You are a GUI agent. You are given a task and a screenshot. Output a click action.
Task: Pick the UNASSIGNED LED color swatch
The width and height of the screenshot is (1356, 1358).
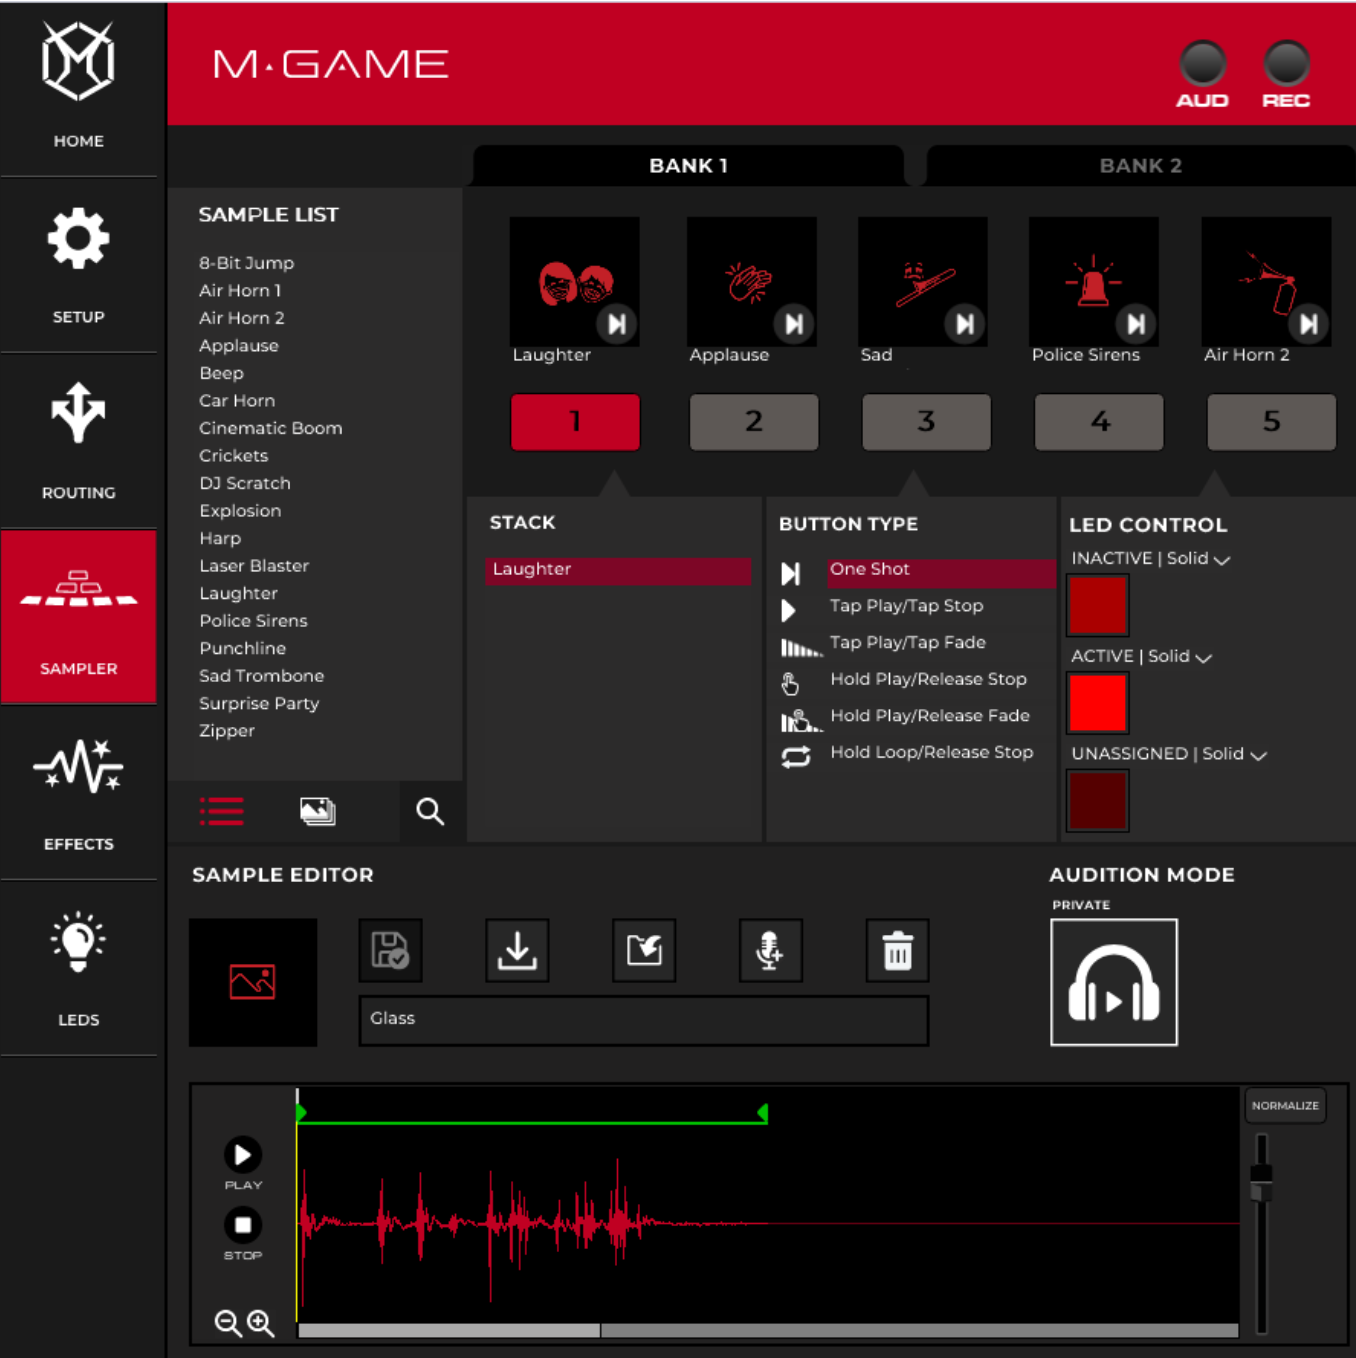(x=1097, y=801)
